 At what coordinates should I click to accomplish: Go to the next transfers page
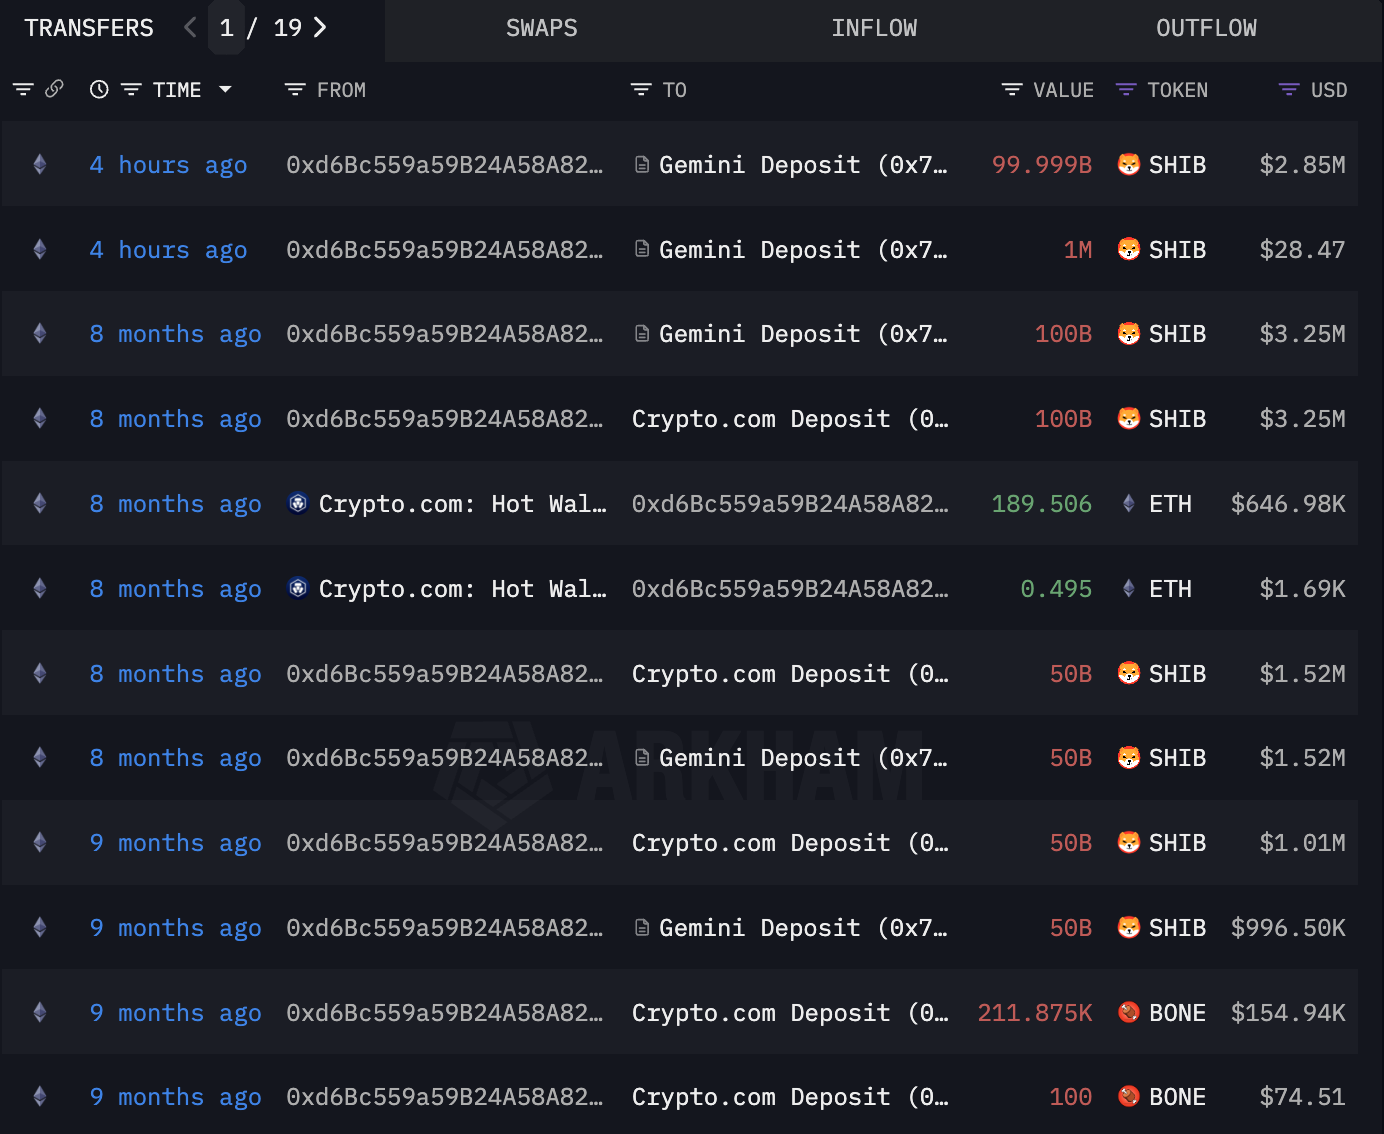tap(320, 27)
